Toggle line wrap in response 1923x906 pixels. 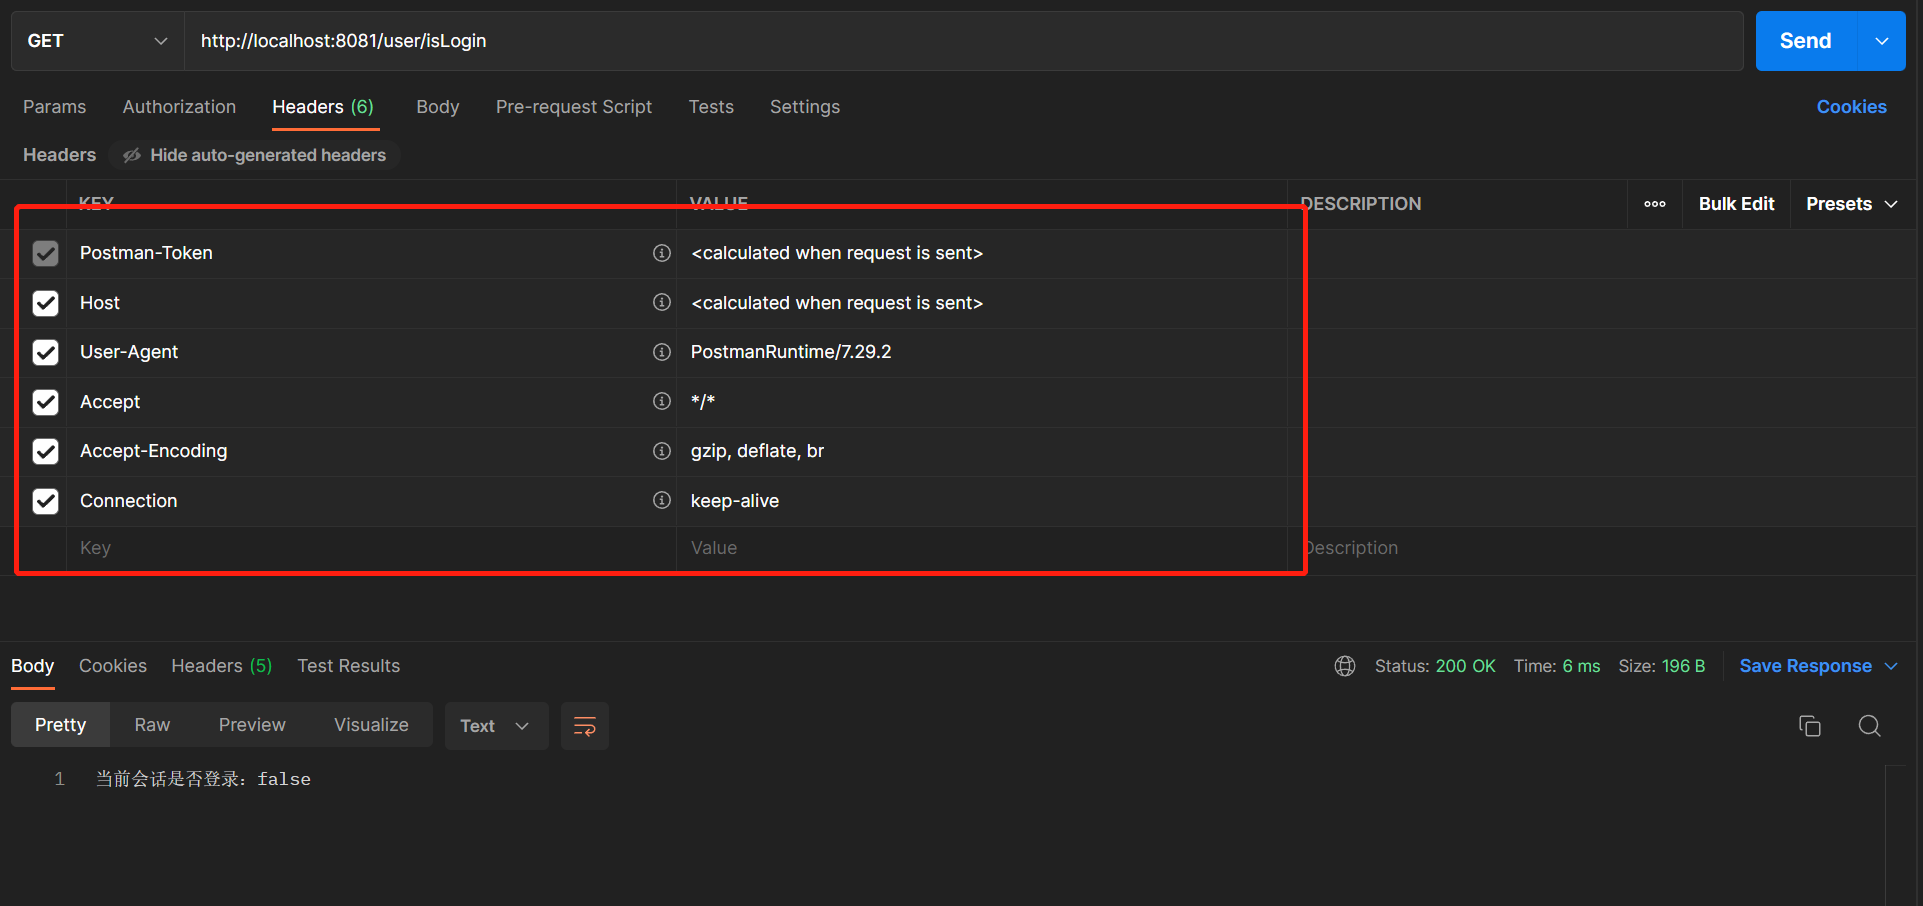click(585, 726)
